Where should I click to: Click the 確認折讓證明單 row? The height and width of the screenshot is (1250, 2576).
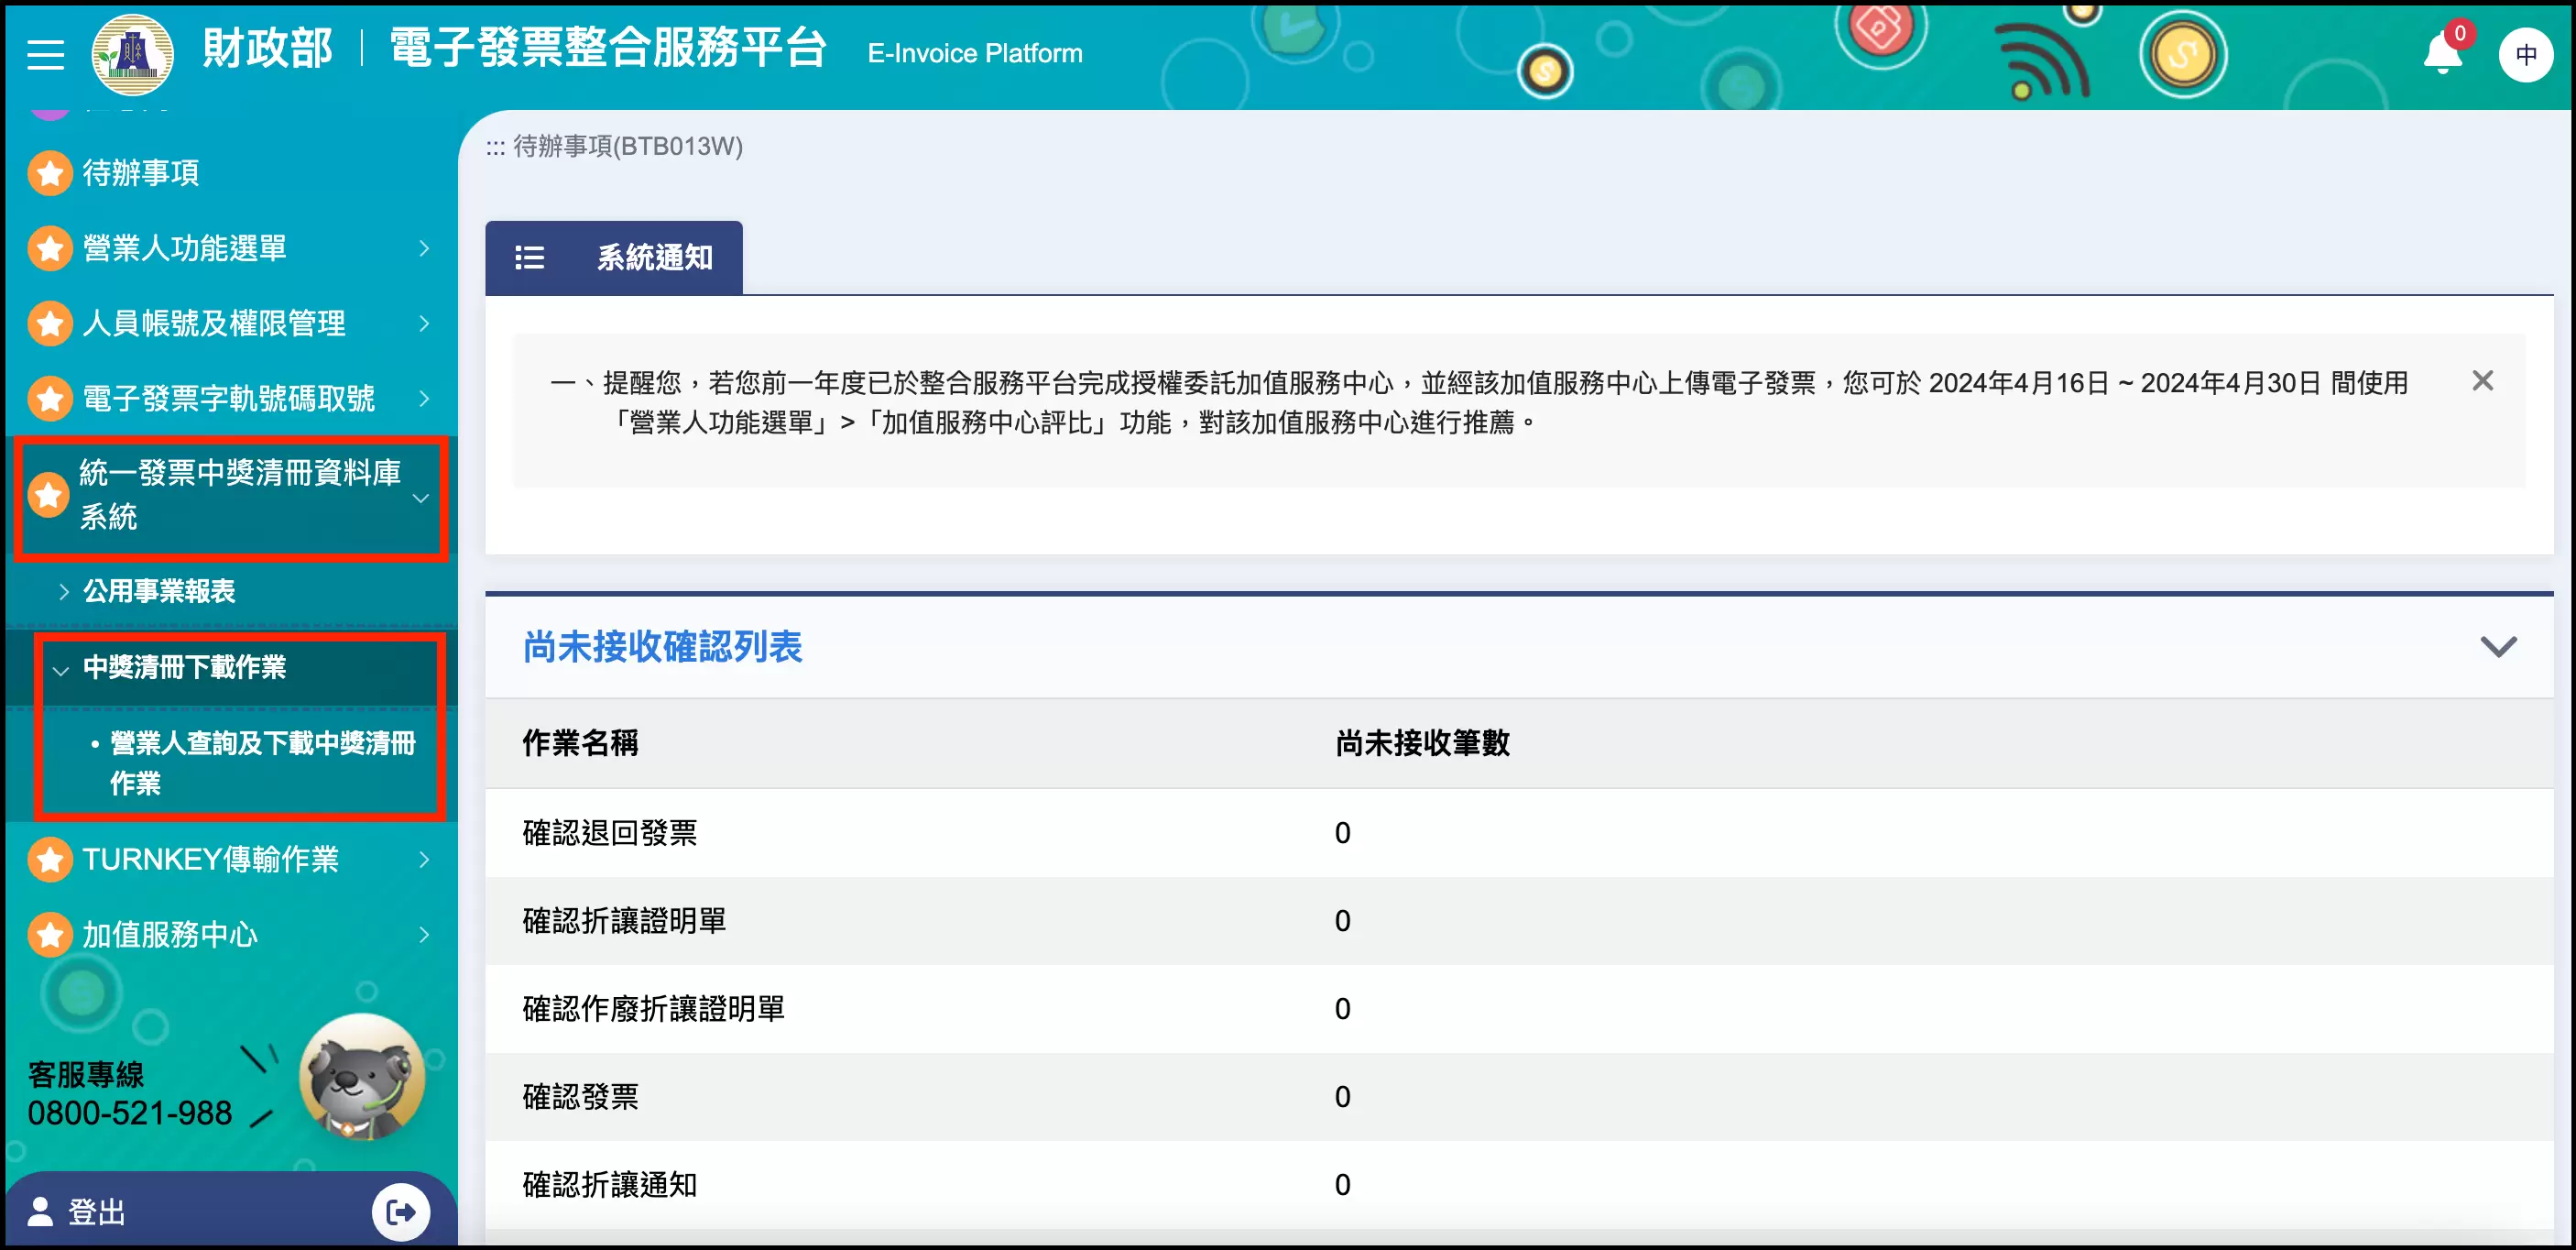click(1519, 921)
